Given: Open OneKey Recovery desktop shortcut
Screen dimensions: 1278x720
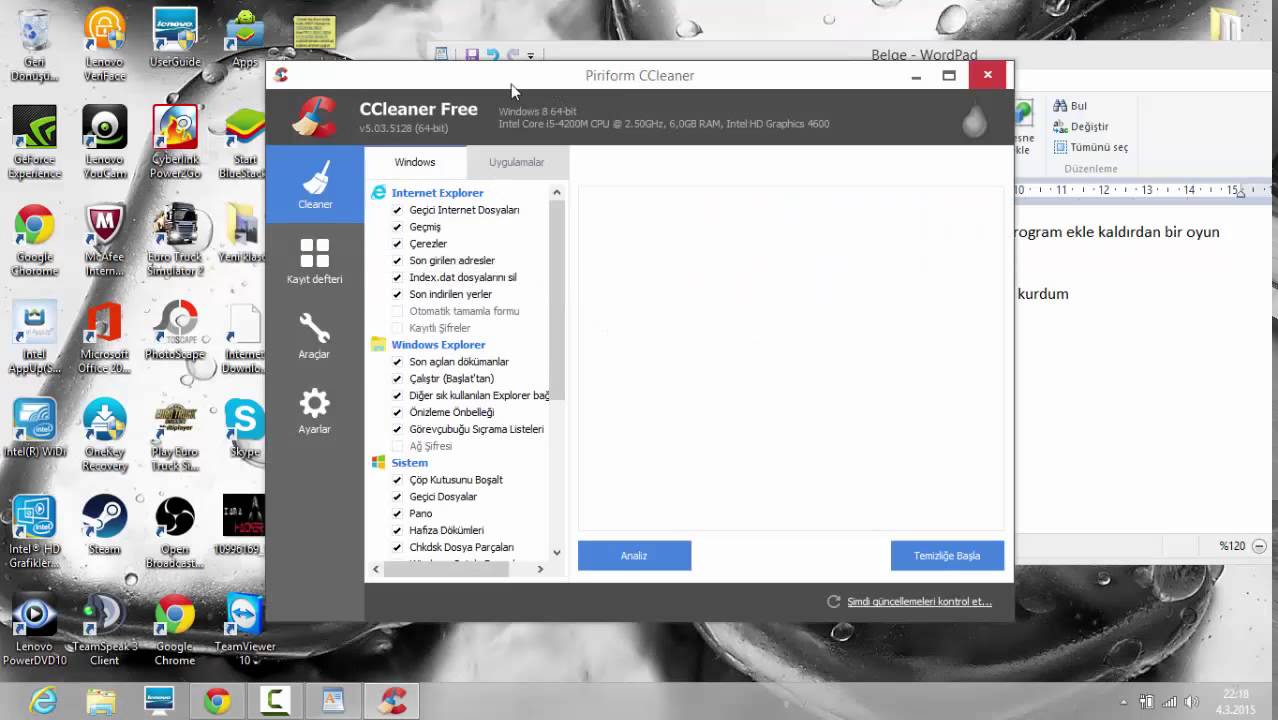Looking at the screenshot, I should pos(105,435).
